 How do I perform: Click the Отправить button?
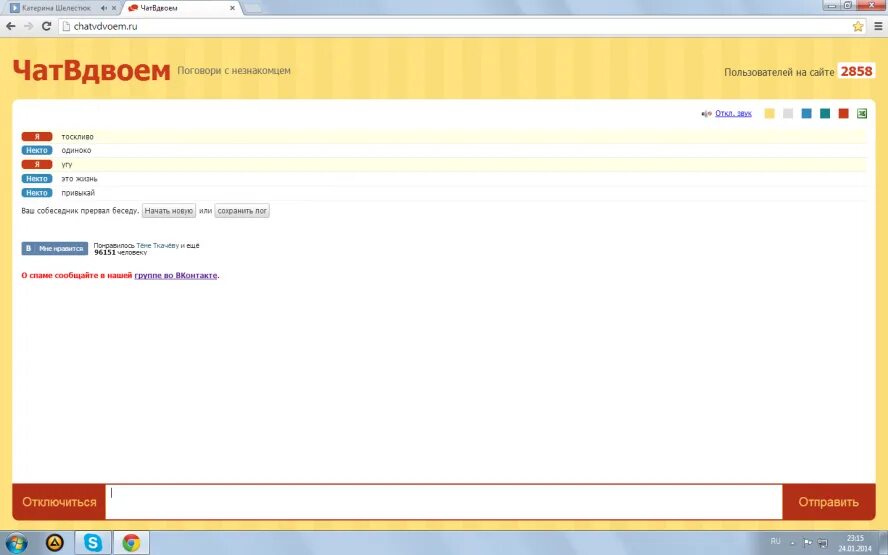click(x=829, y=502)
